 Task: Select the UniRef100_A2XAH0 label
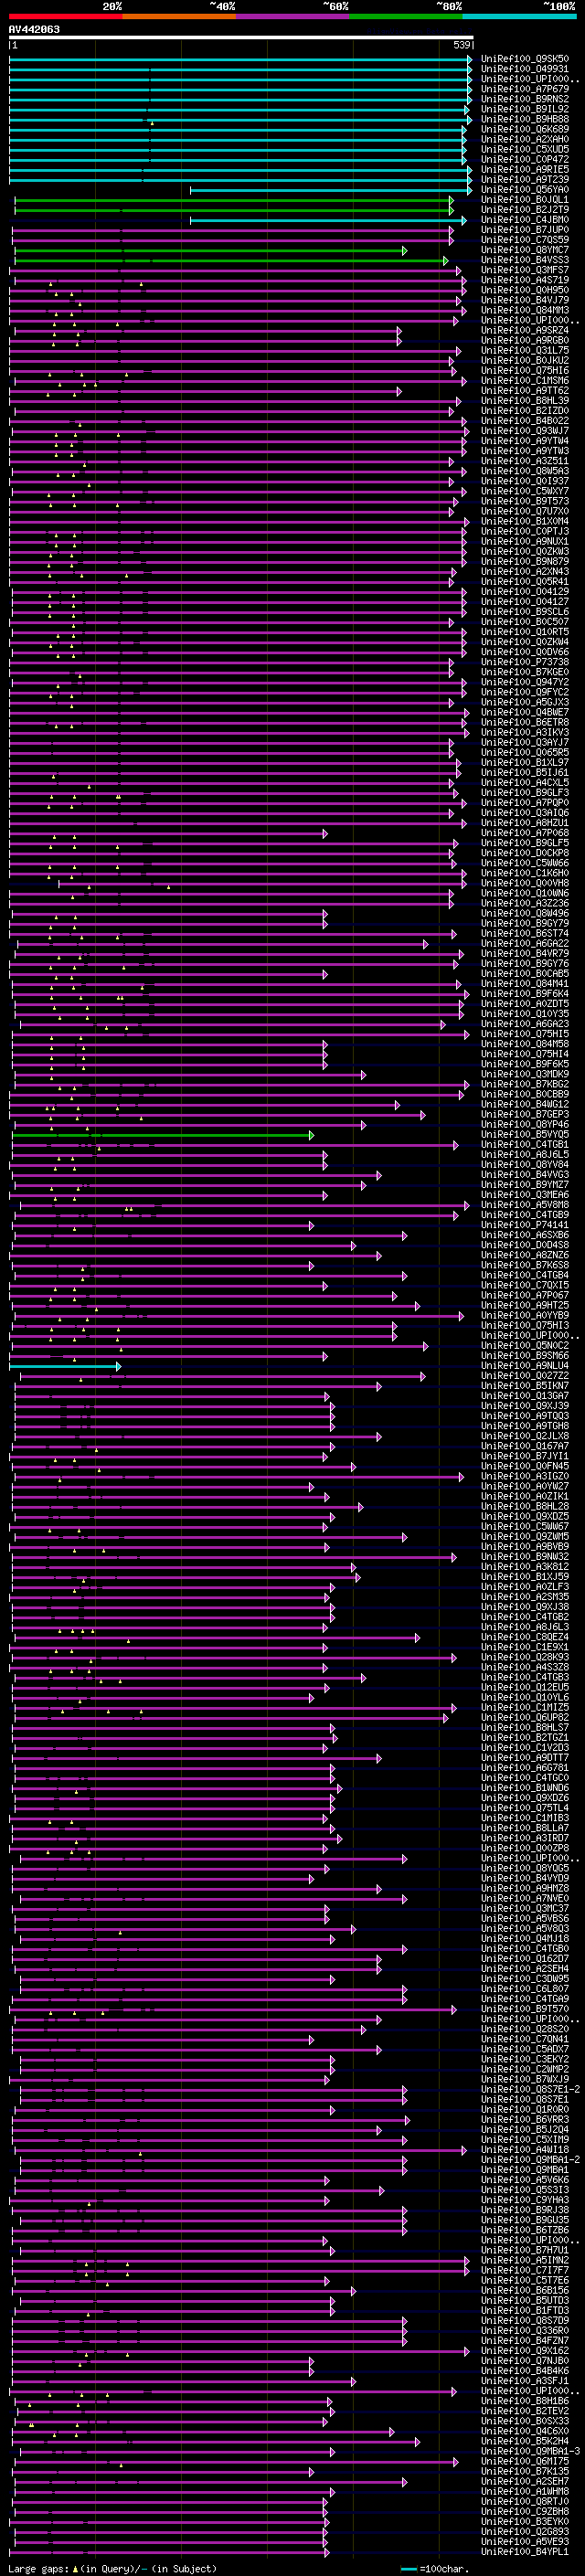525,139
